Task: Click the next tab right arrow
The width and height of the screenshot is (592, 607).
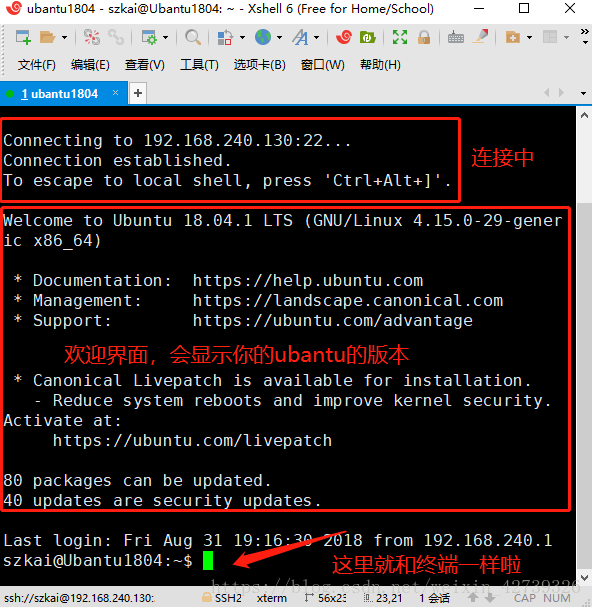Action: click(x=561, y=93)
